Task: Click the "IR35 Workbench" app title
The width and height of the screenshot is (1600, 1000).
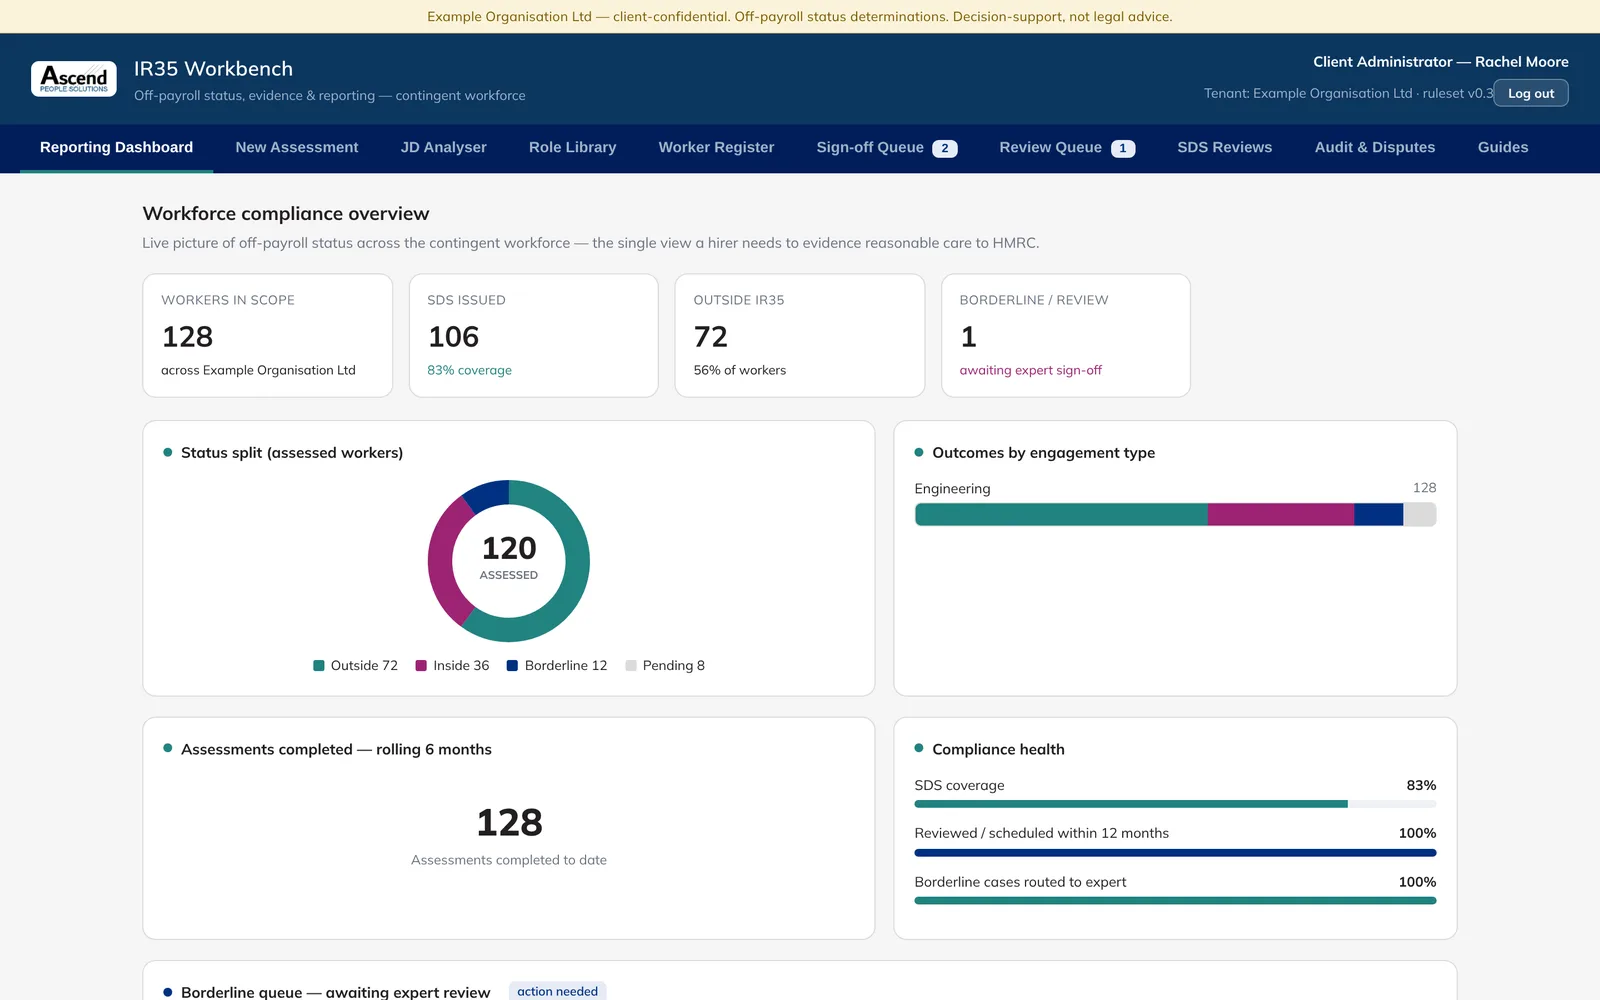Action: pos(214,69)
